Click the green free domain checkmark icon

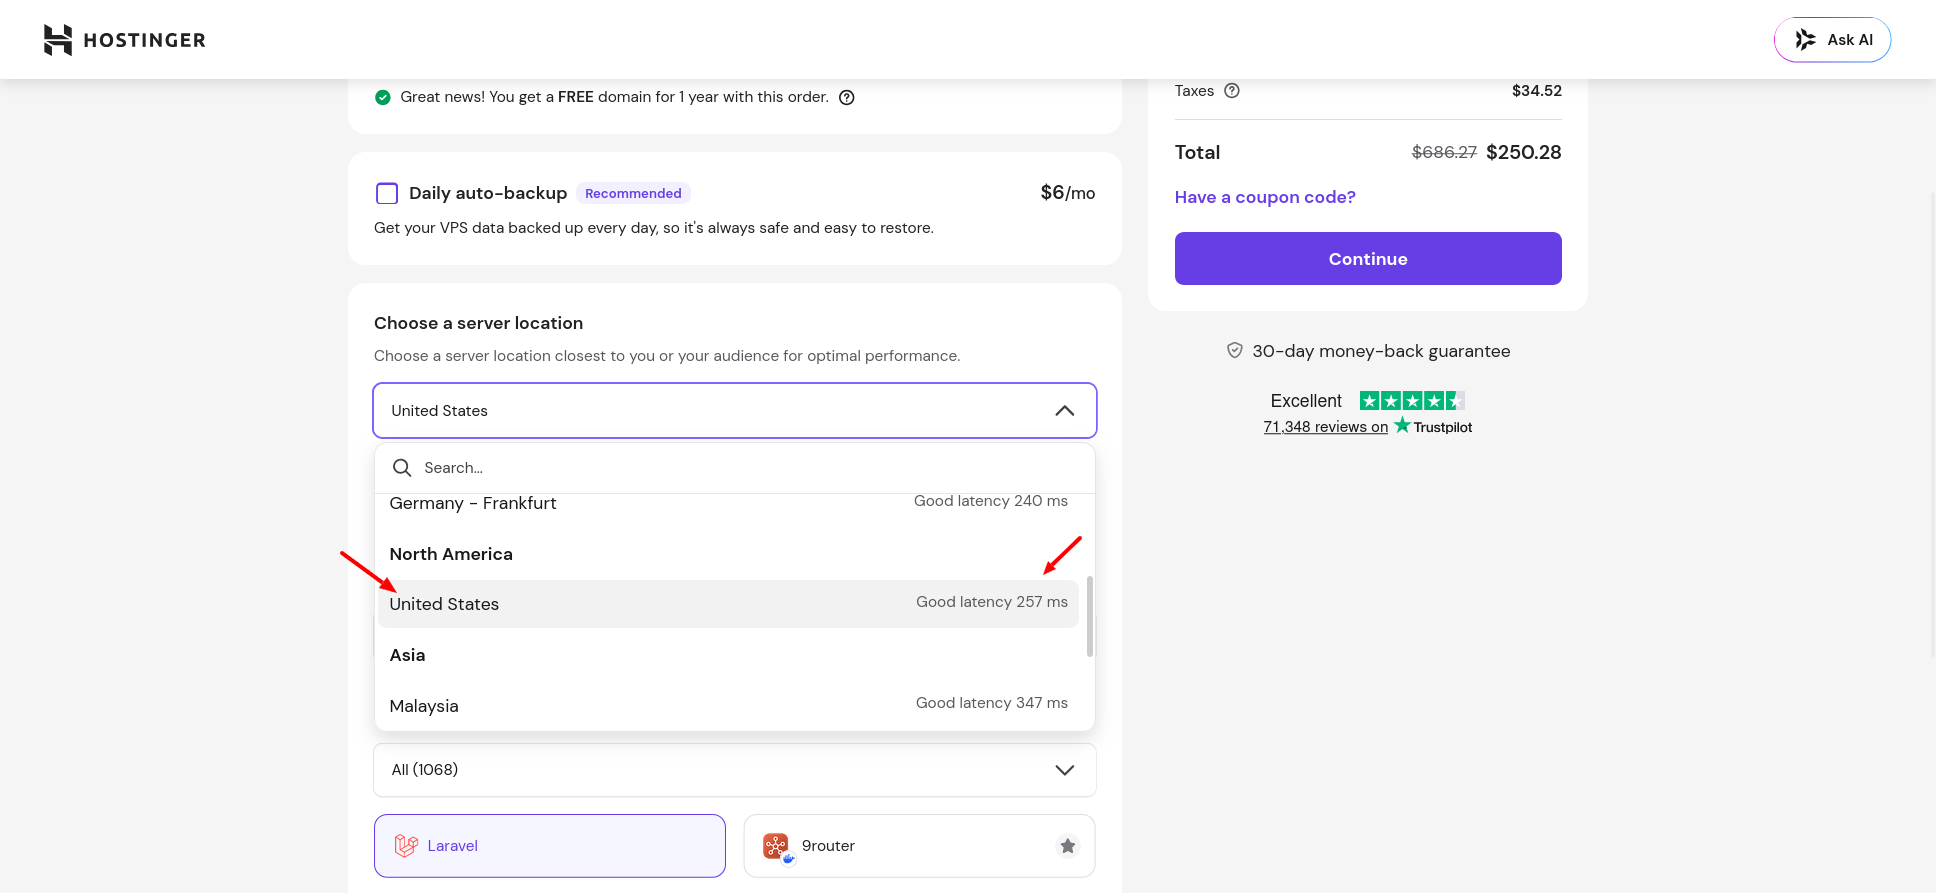click(383, 97)
